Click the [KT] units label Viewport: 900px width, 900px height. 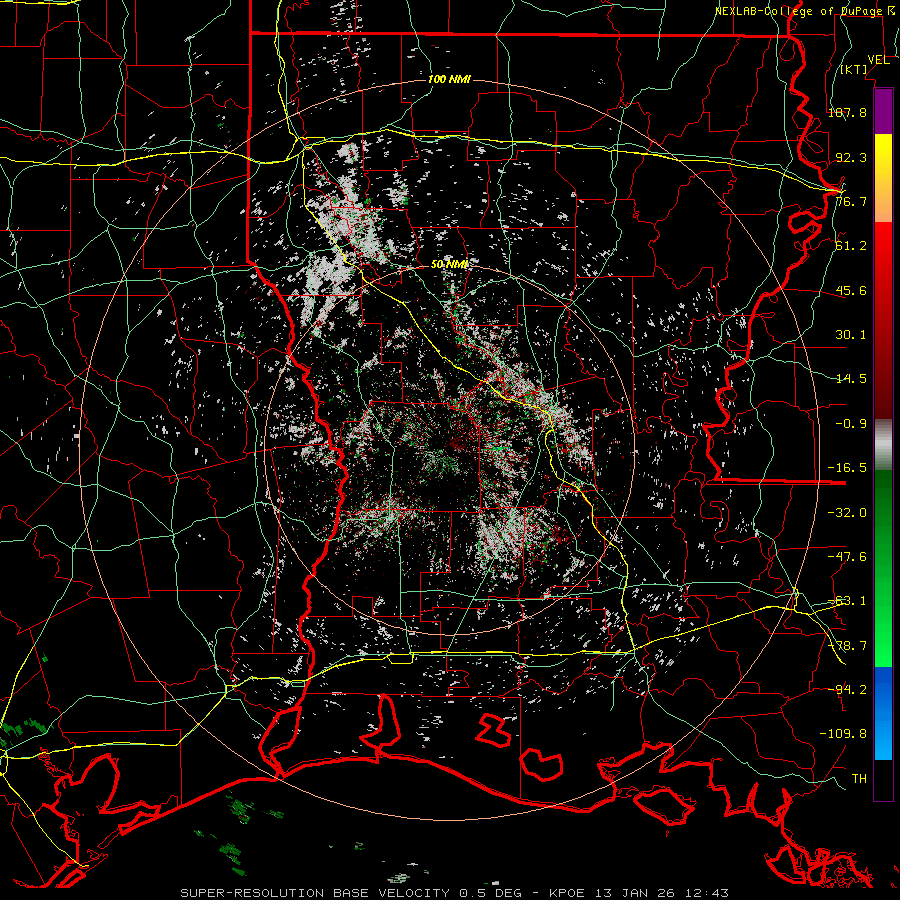[x=854, y=69]
